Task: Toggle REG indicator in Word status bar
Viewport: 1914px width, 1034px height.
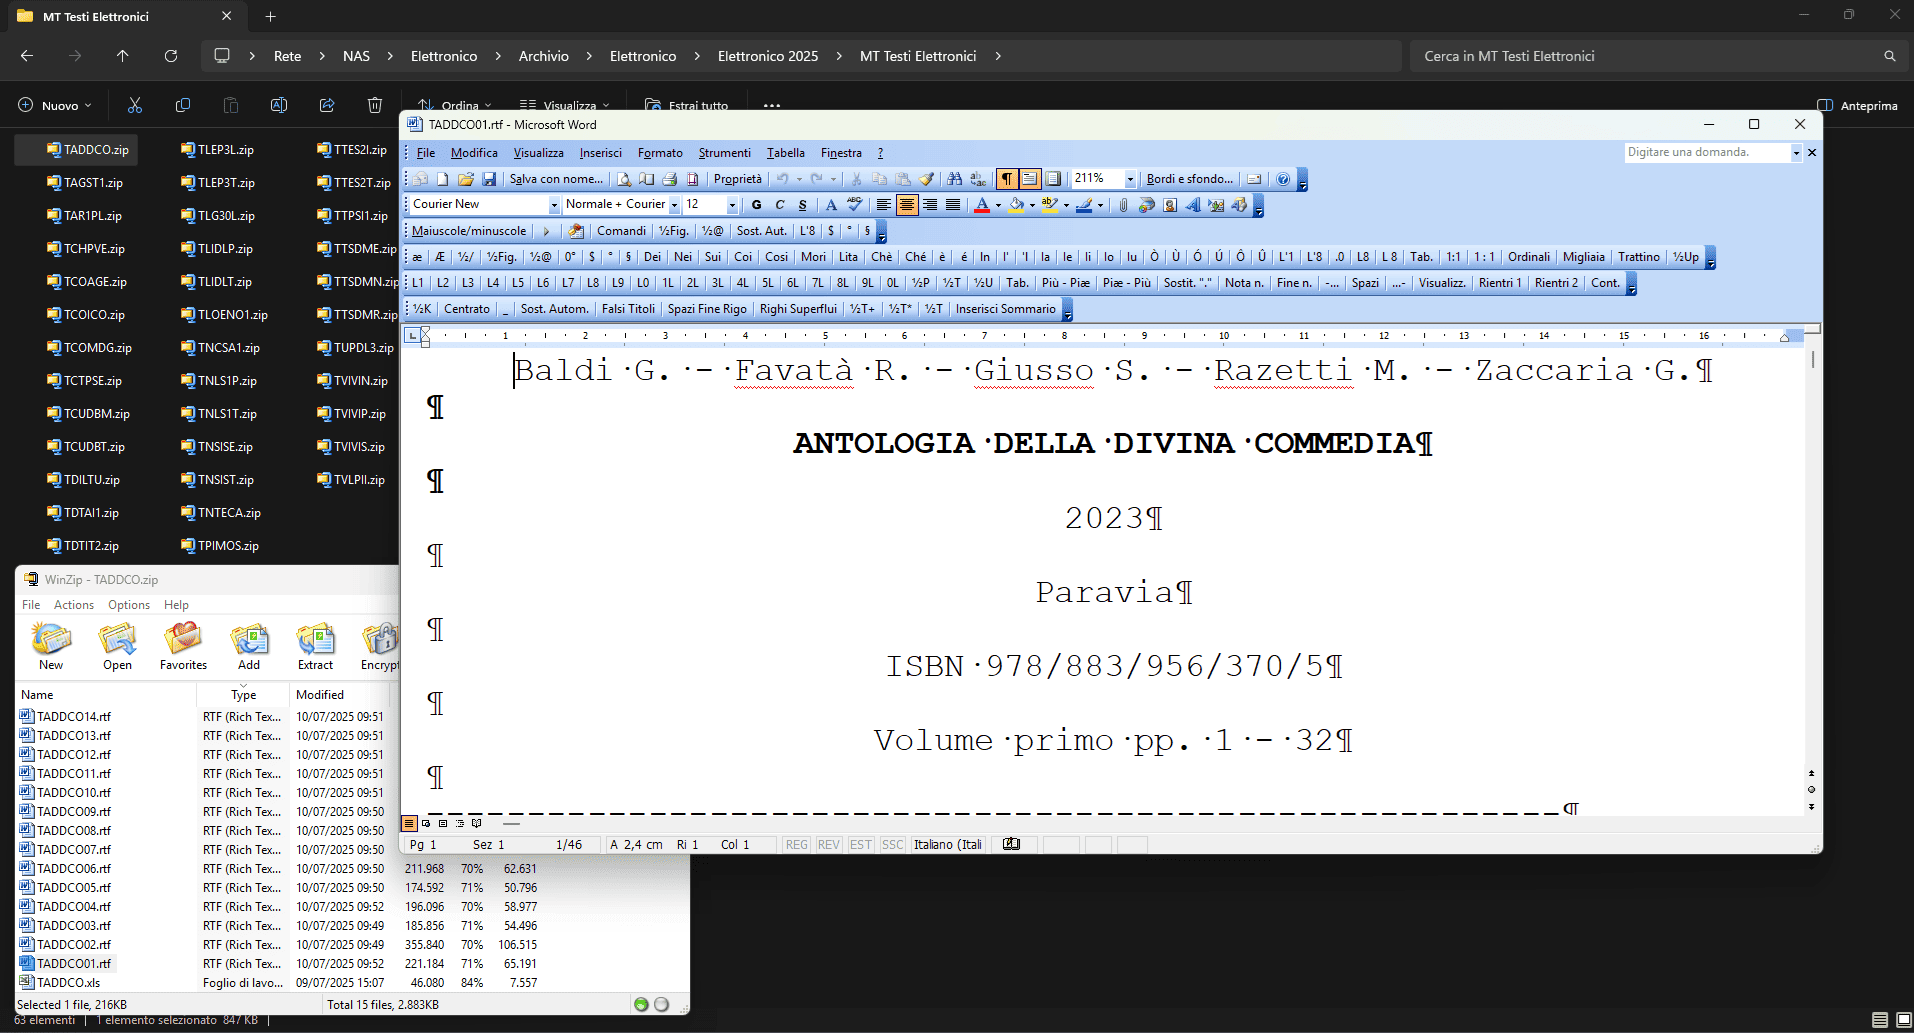Action: coord(796,845)
